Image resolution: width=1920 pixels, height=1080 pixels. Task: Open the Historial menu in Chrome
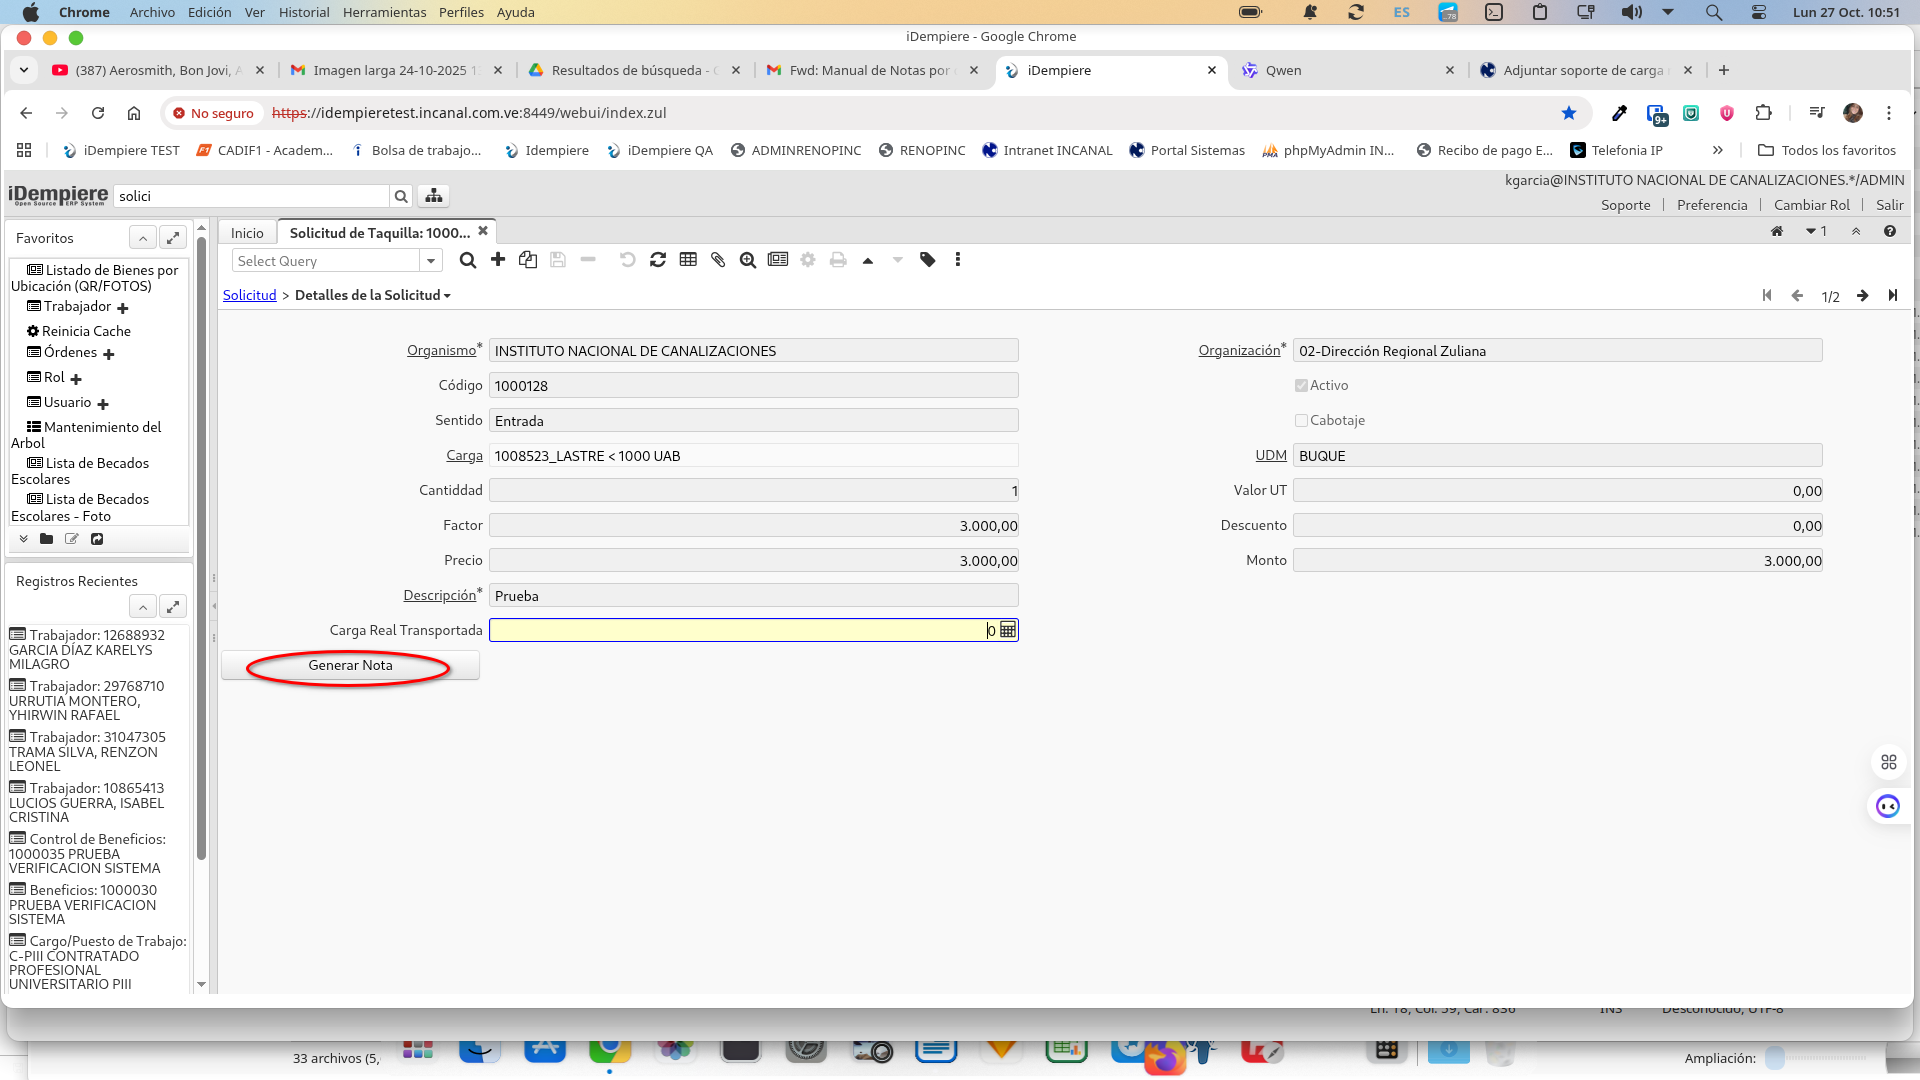pos(303,12)
